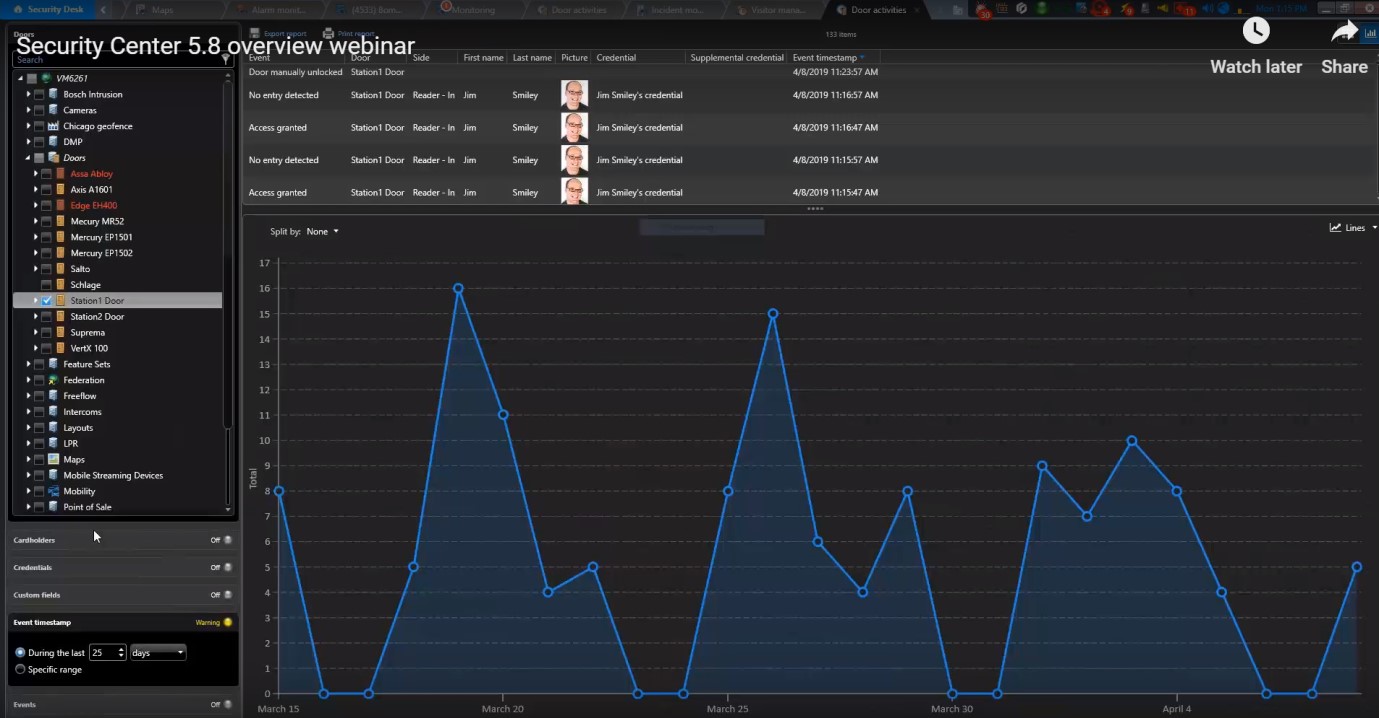Collapse the Doors tree node
This screenshot has width=1379, height=718.
[x=28, y=158]
